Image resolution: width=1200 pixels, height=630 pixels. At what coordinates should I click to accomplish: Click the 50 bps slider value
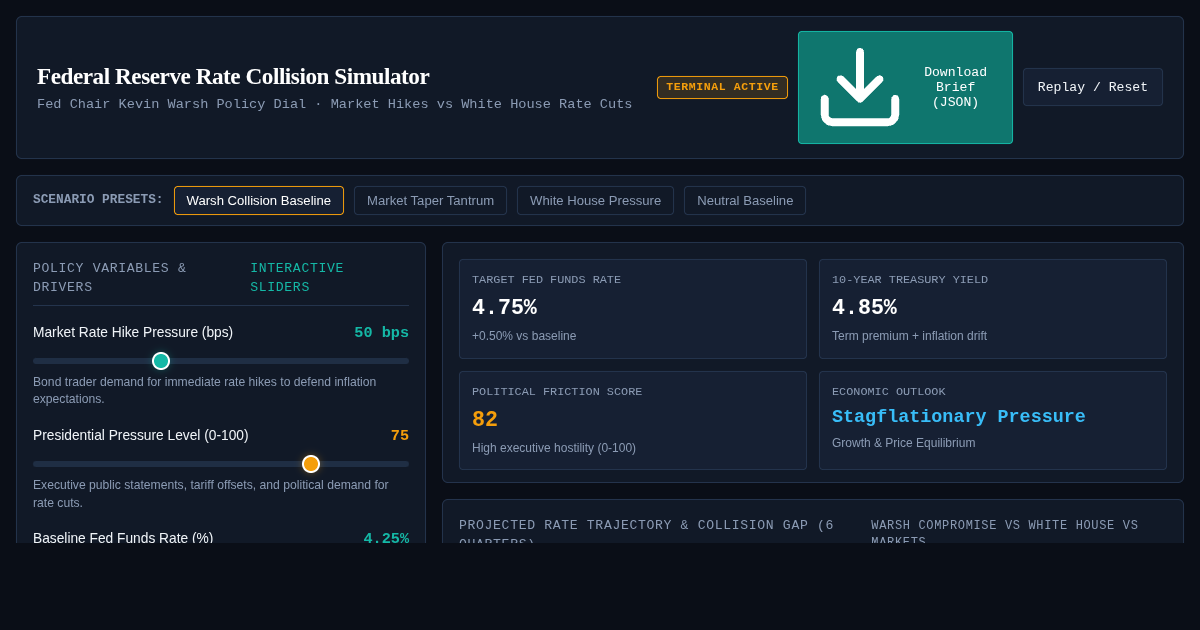(x=381, y=333)
